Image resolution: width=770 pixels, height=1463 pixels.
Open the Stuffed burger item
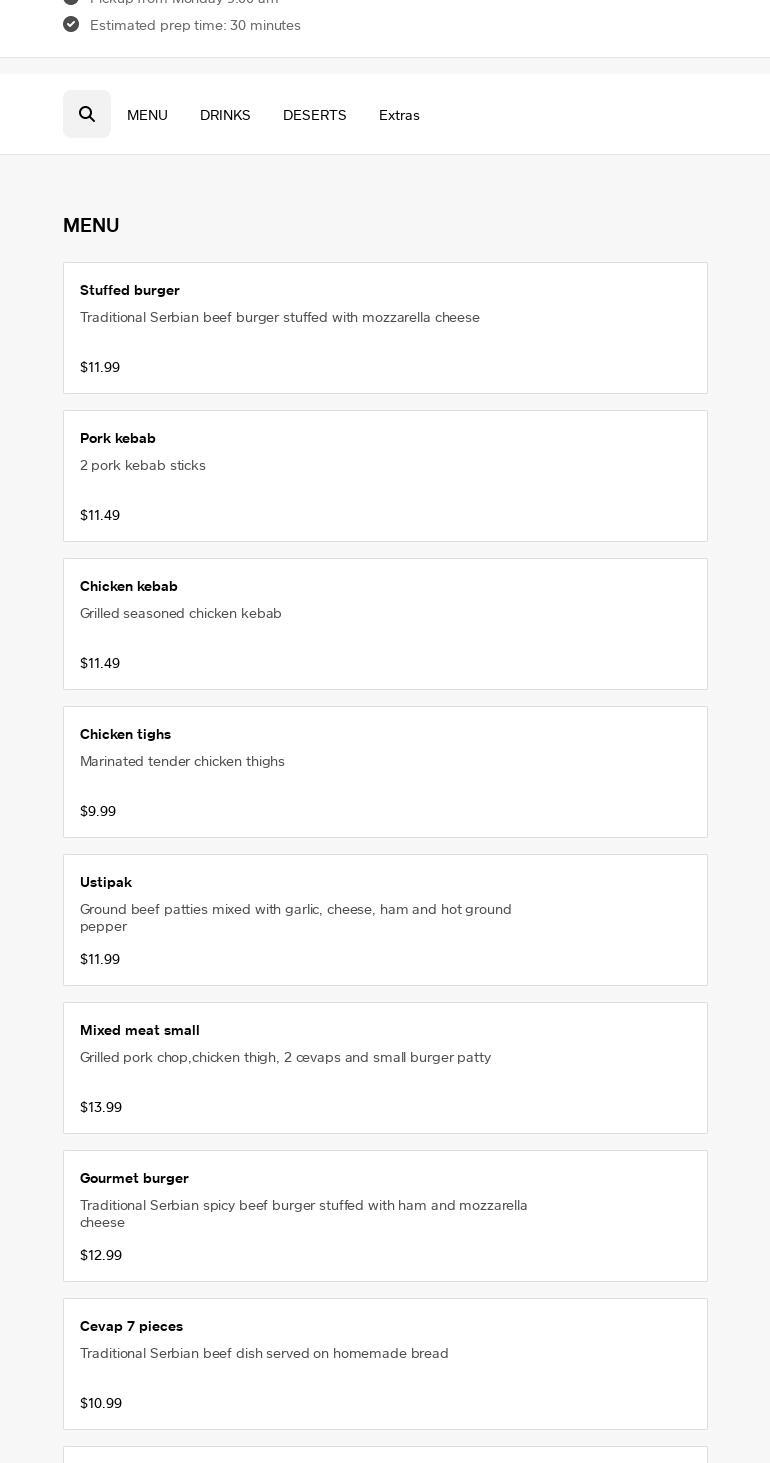385,328
